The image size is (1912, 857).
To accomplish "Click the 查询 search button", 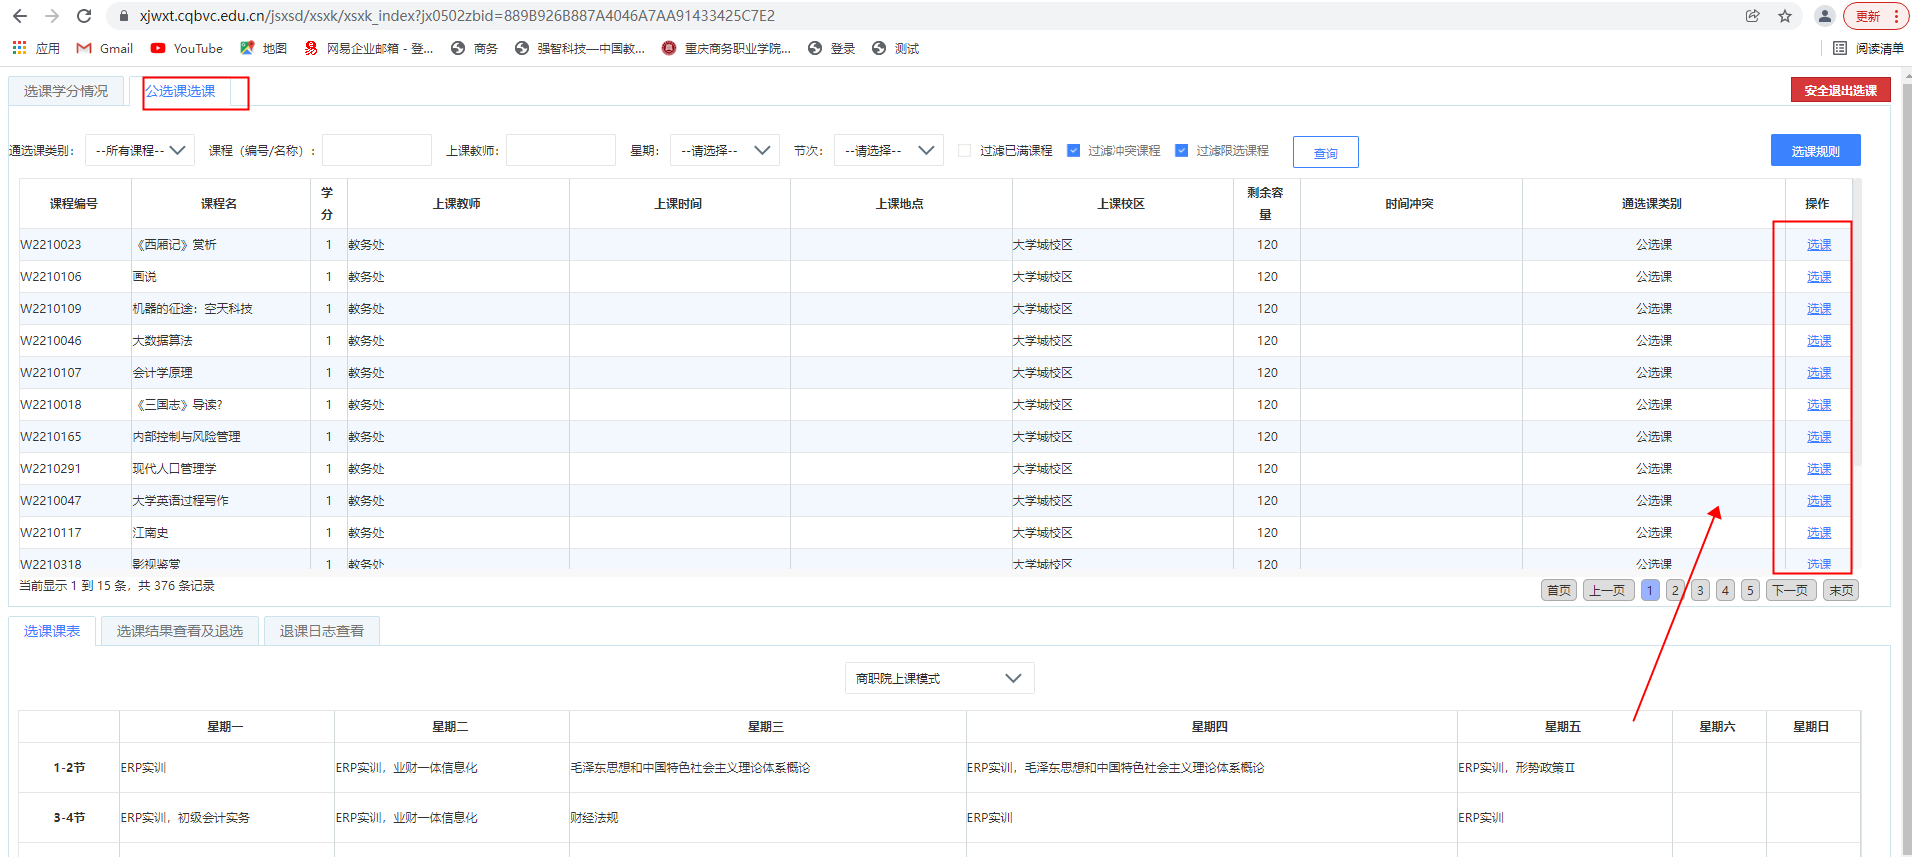I will (1325, 152).
